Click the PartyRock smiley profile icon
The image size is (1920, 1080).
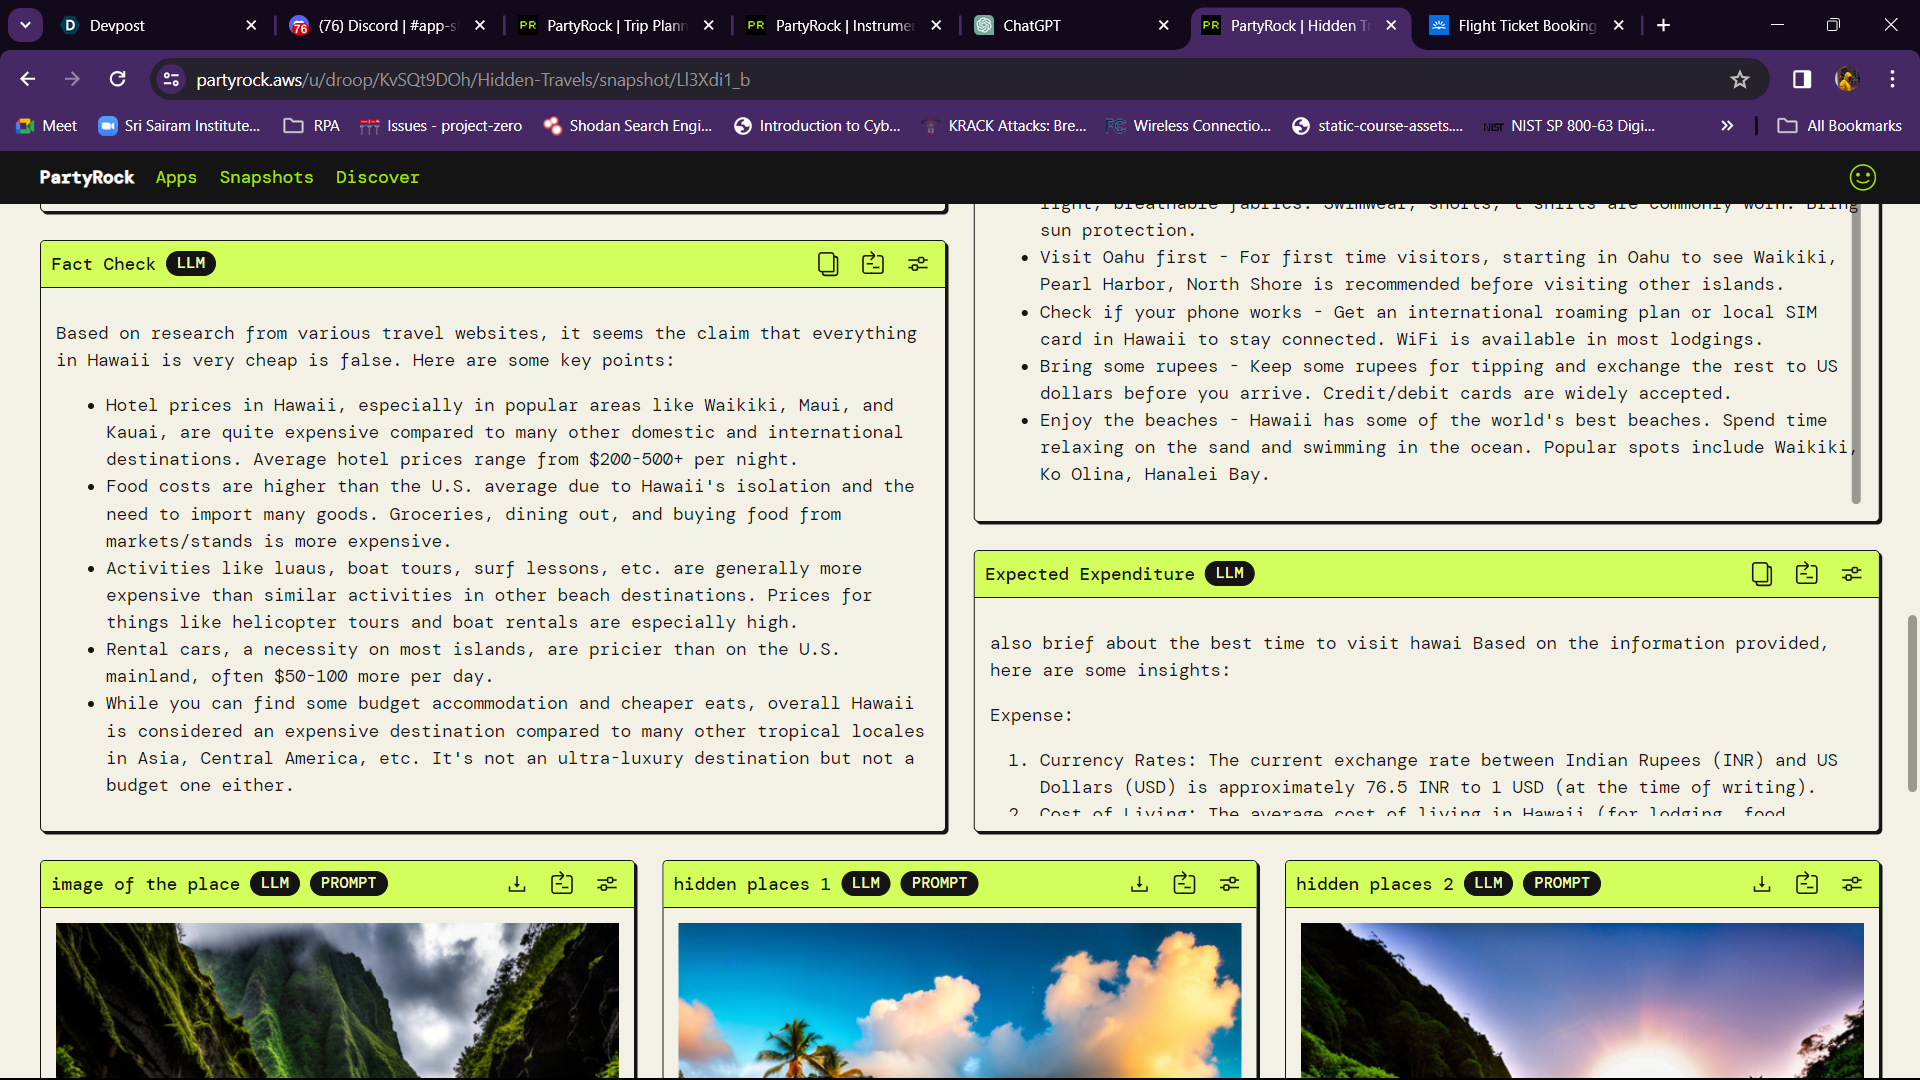(x=1862, y=177)
